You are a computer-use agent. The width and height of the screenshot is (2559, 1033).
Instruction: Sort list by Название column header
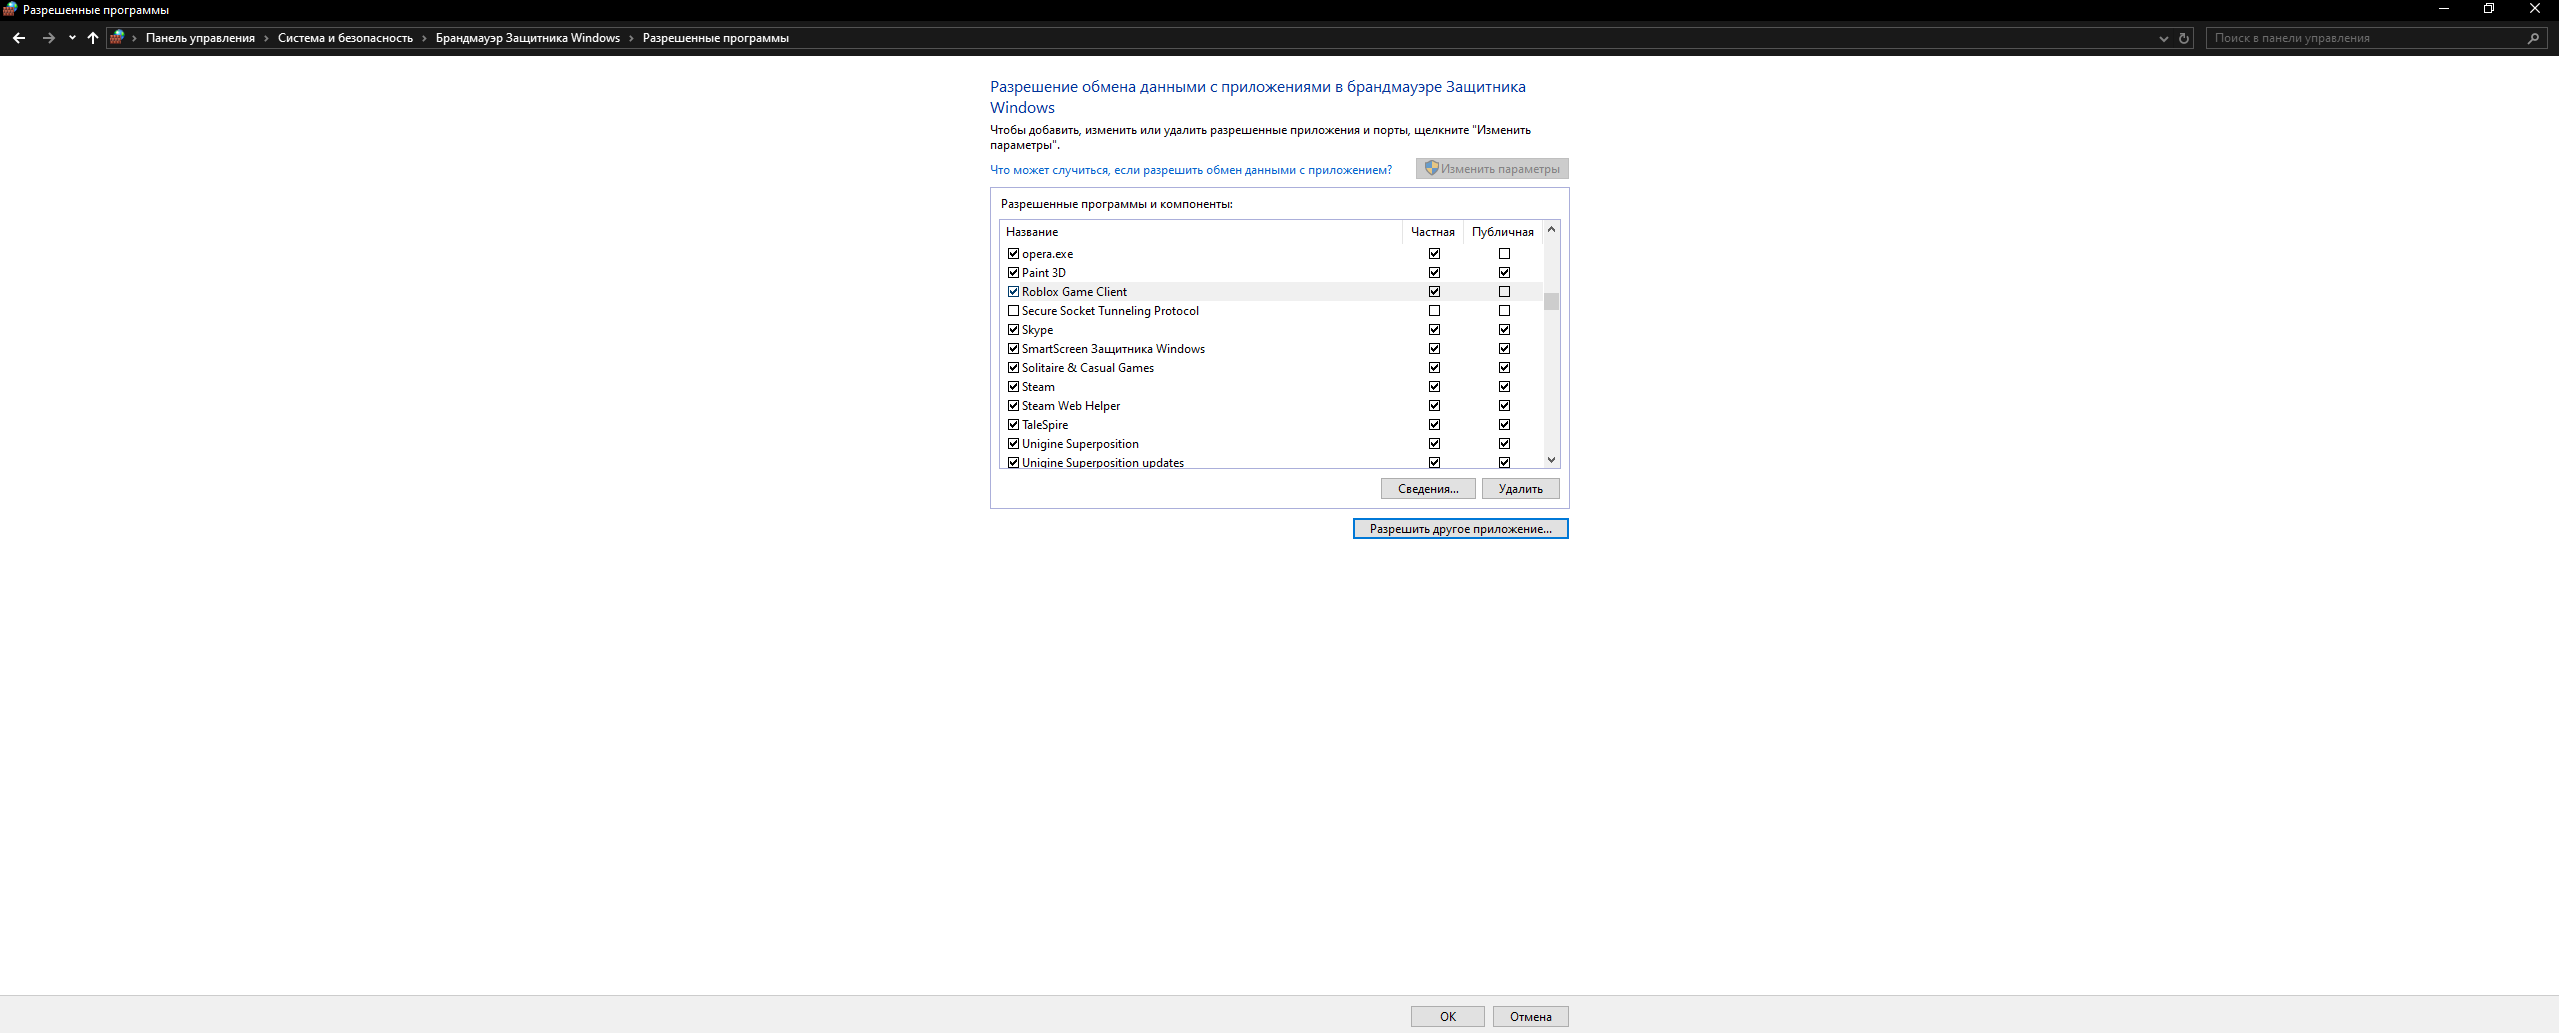[1201, 232]
